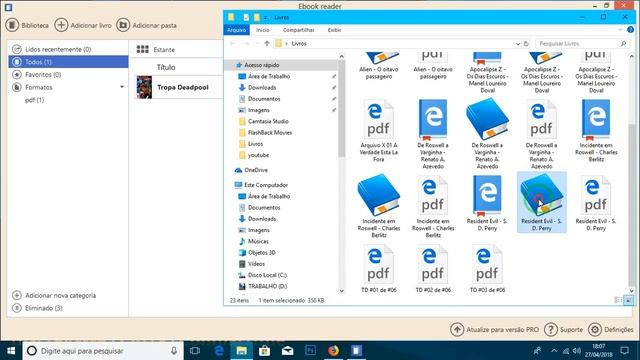Open Firefox from the taskbar
This screenshot has height=360, width=640.
pos(333,351)
